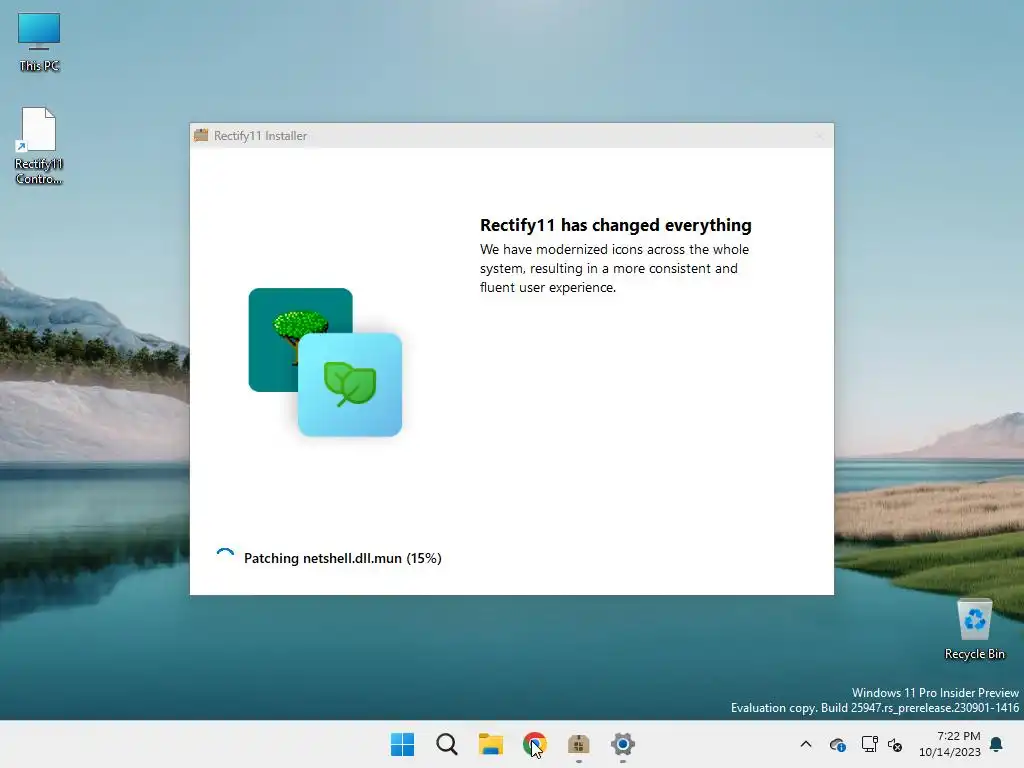Open the notifications bell icon

coord(996,744)
